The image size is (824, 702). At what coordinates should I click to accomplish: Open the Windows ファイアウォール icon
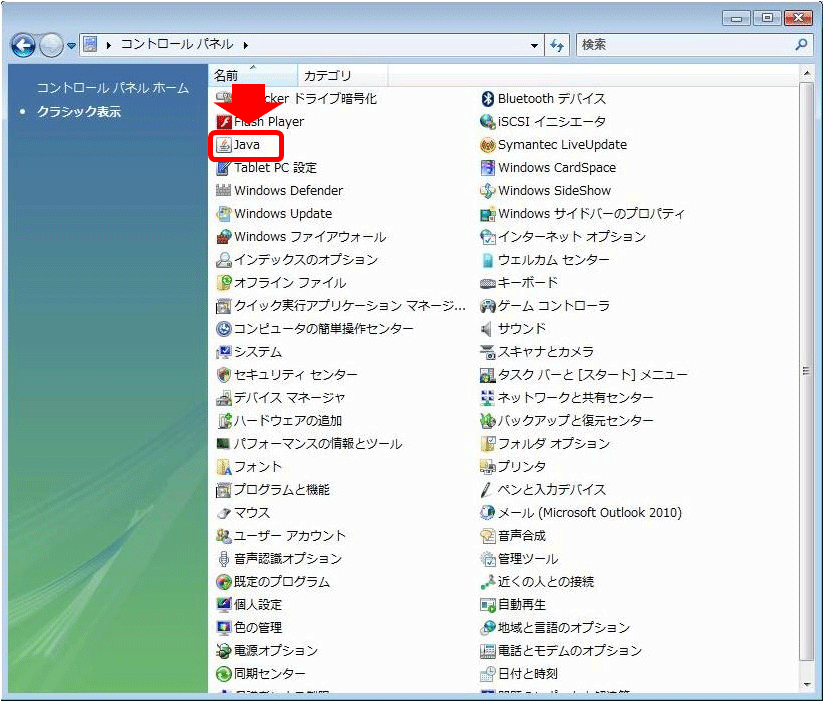coord(224,237)
